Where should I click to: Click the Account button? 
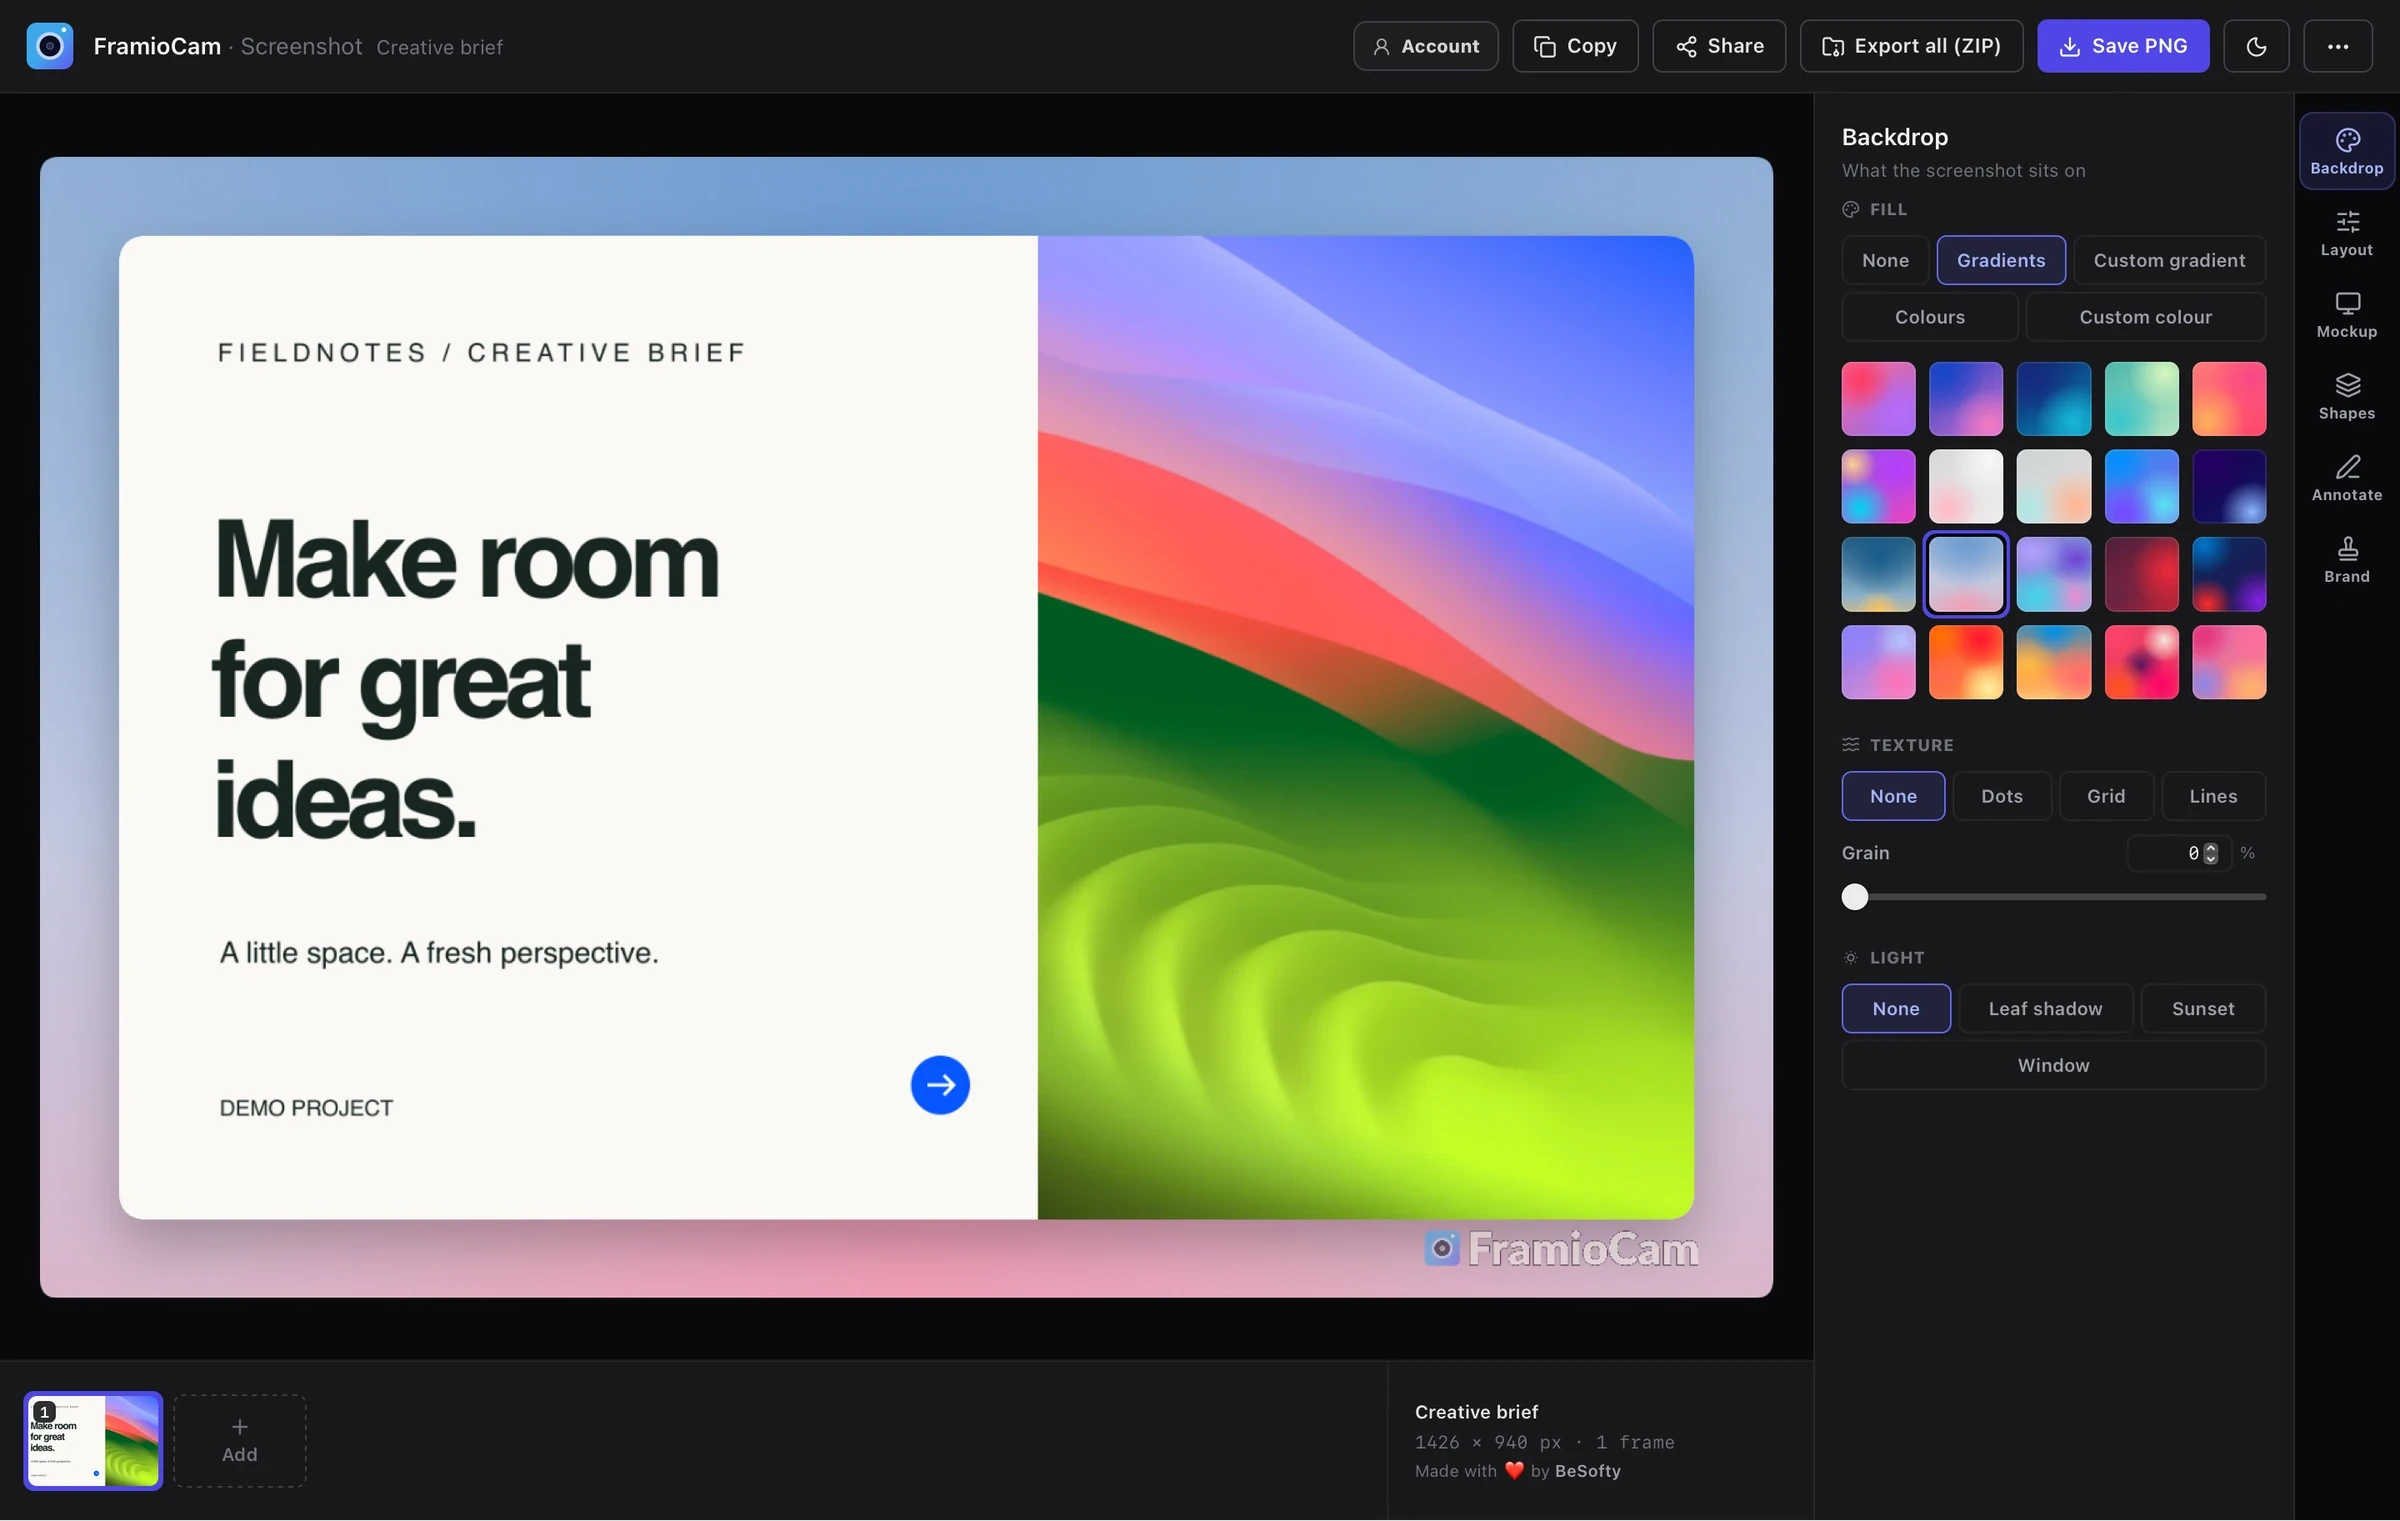click(x=1425, y=46)
